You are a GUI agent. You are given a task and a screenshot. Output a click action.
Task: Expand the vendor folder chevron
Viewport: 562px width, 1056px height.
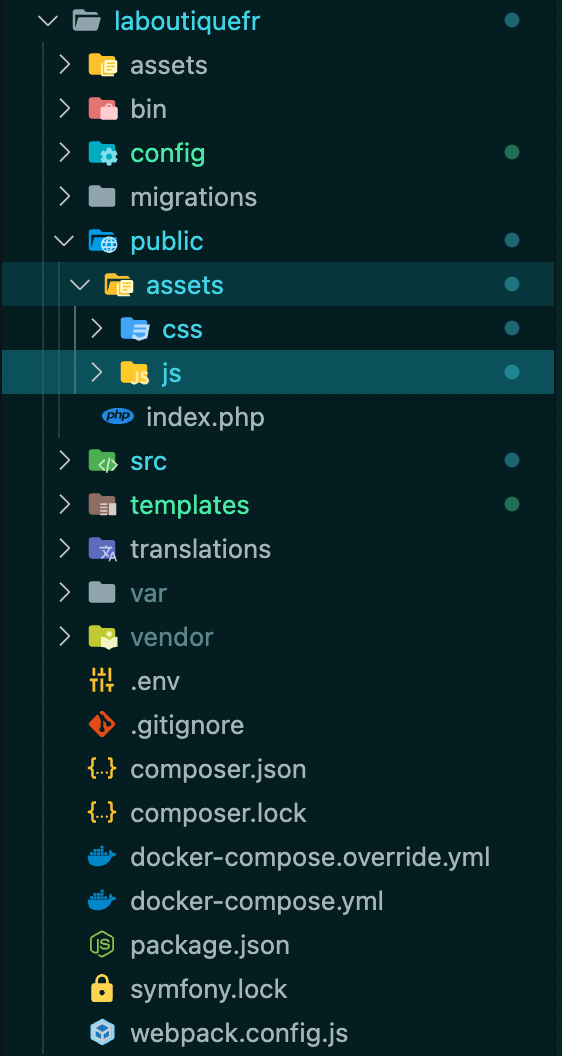pyautogui.click(x=65, y=636)
